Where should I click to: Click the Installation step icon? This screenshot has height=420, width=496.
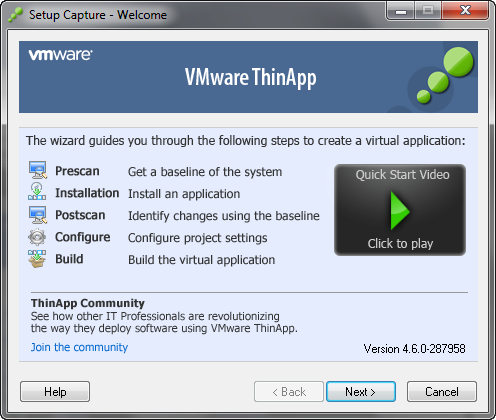tap(37, 191)
